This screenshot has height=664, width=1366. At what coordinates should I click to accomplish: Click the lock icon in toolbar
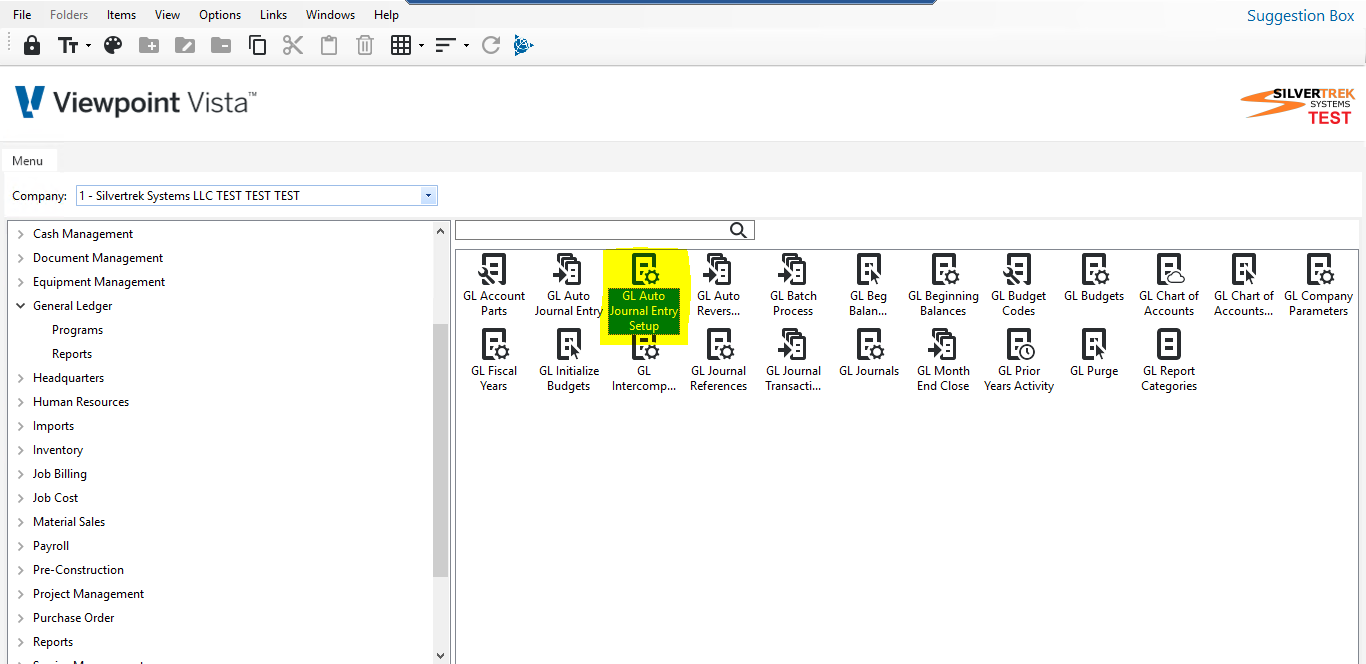[x=32, y=45]
